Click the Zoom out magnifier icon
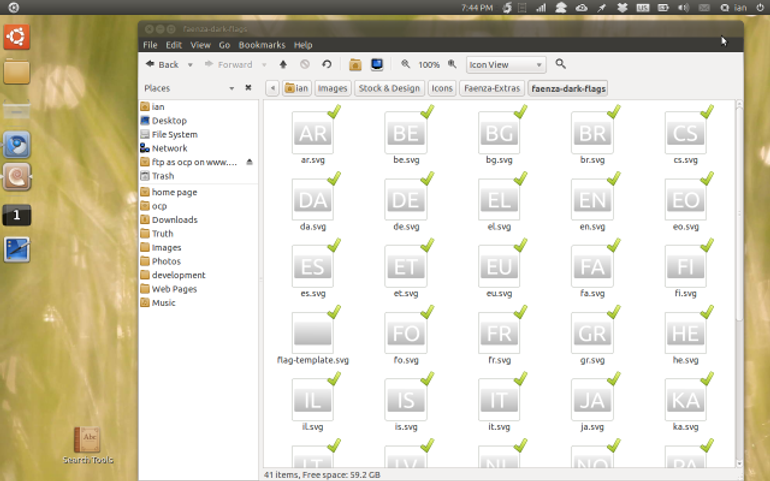This screenshot has width=770, height=481. pyautogui.click(x=406, y=64)
